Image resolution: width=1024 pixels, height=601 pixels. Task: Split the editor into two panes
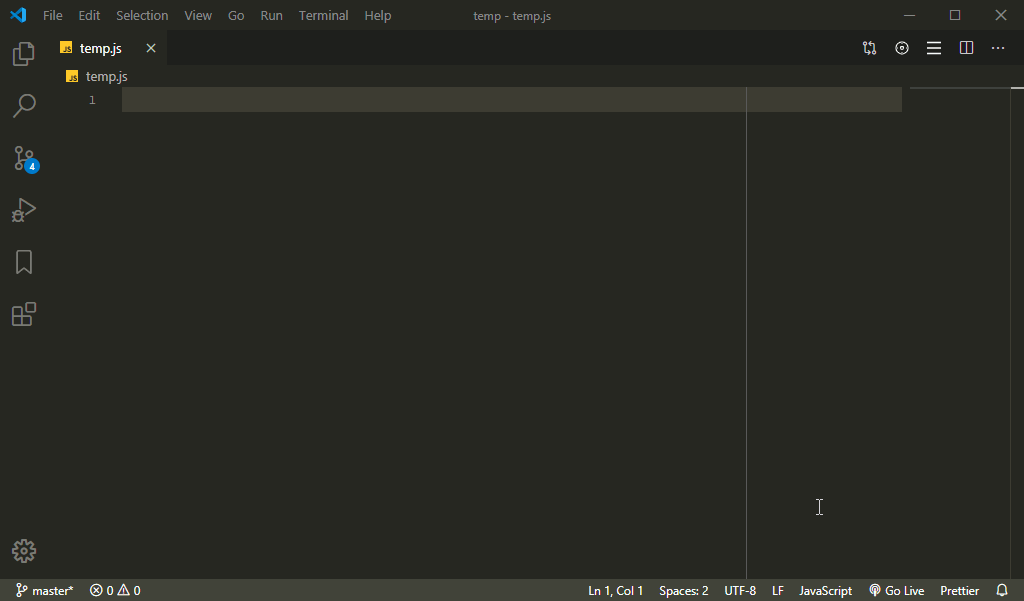(965, 47)
